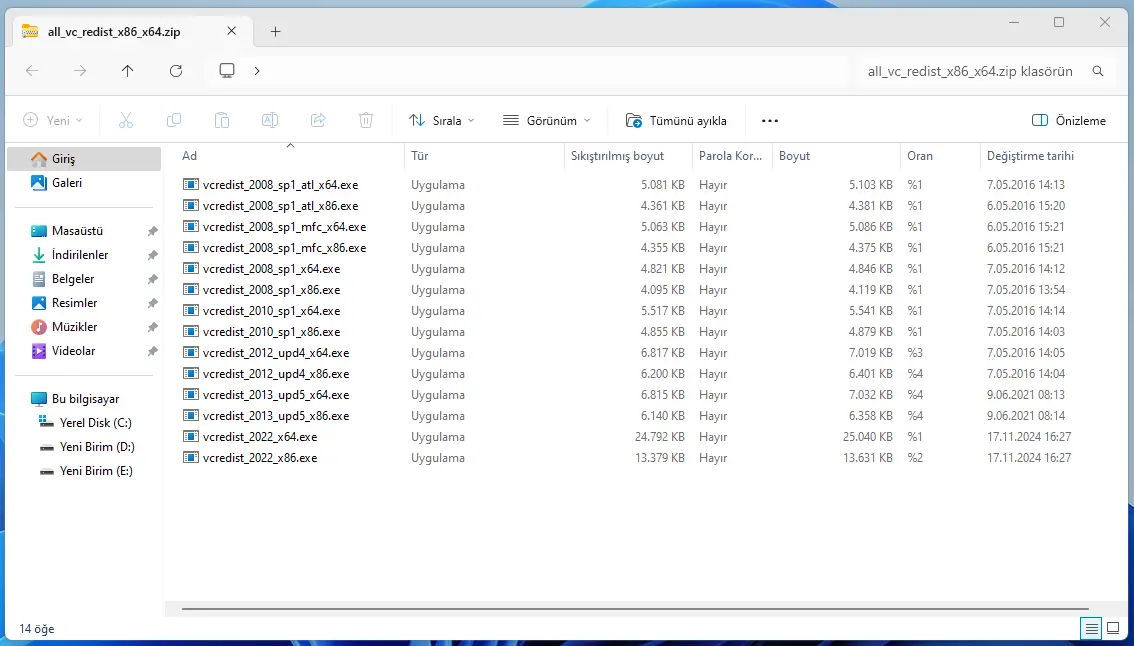Click the Copy icon in the toolbar

click(x=173, y=120)
